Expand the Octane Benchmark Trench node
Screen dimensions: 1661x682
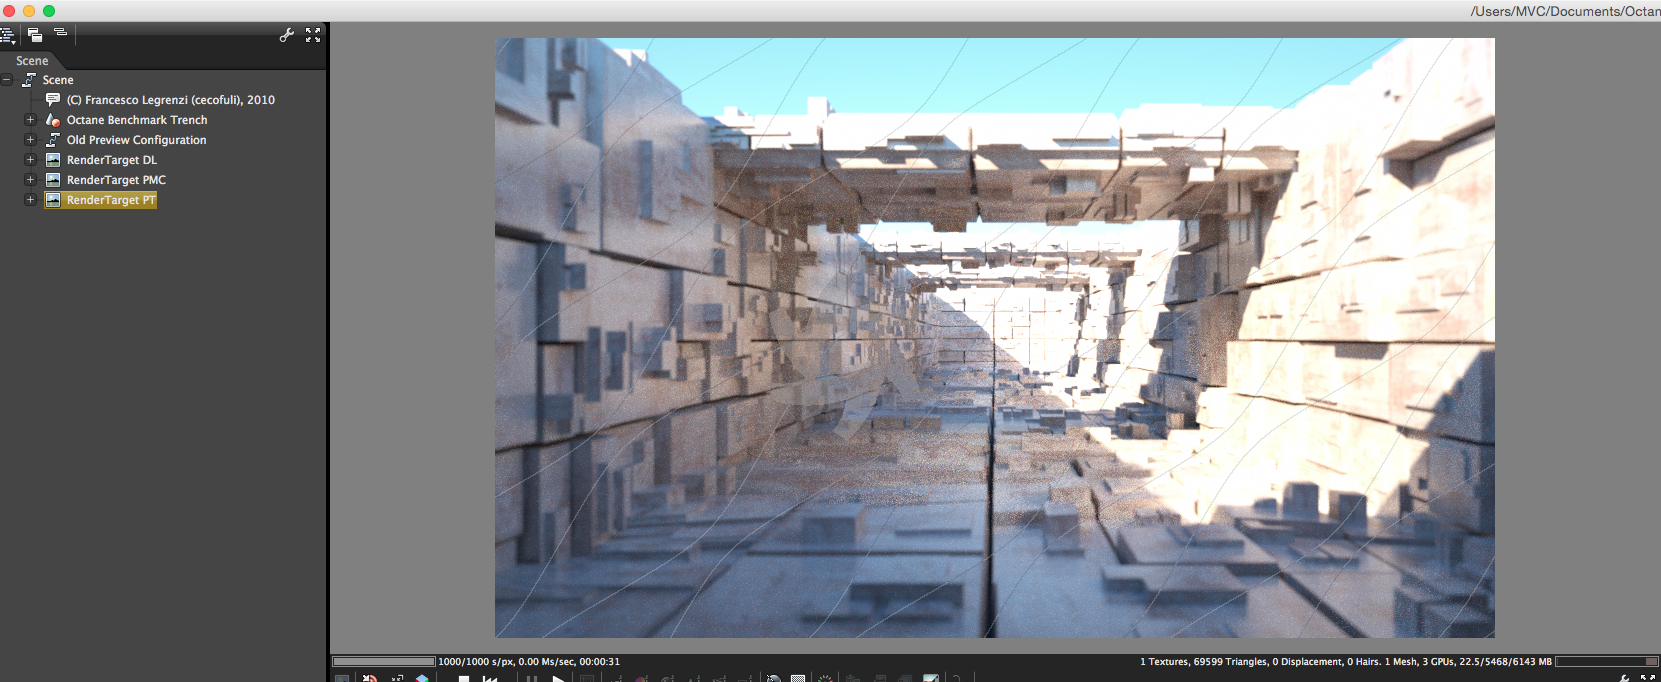pyautogui.click(x=30, y=120)
